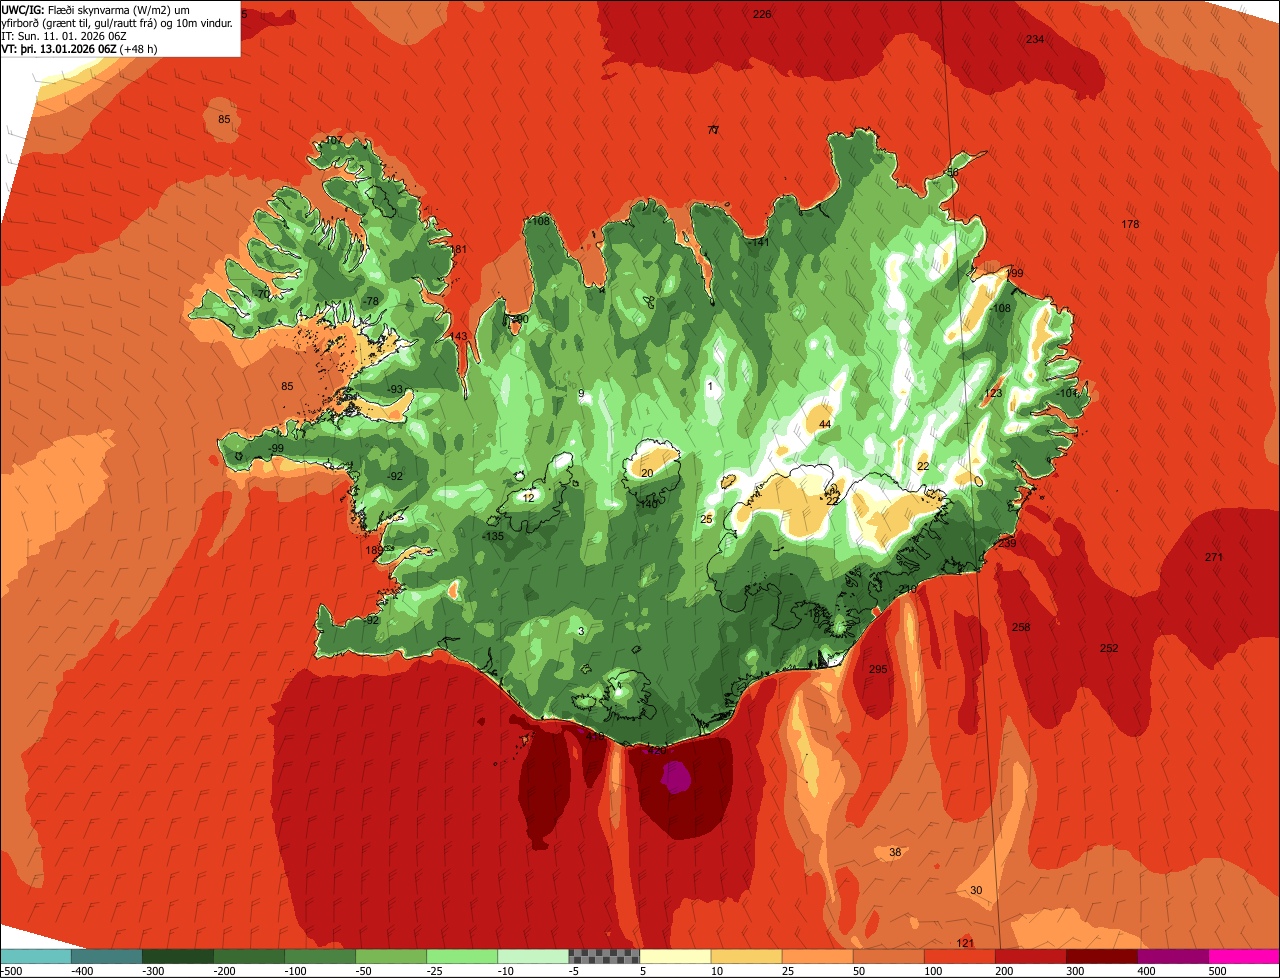The image size is (1280, 978).
Task: Click the "-500" label in the legend
Action: click(x=11, y=971)
